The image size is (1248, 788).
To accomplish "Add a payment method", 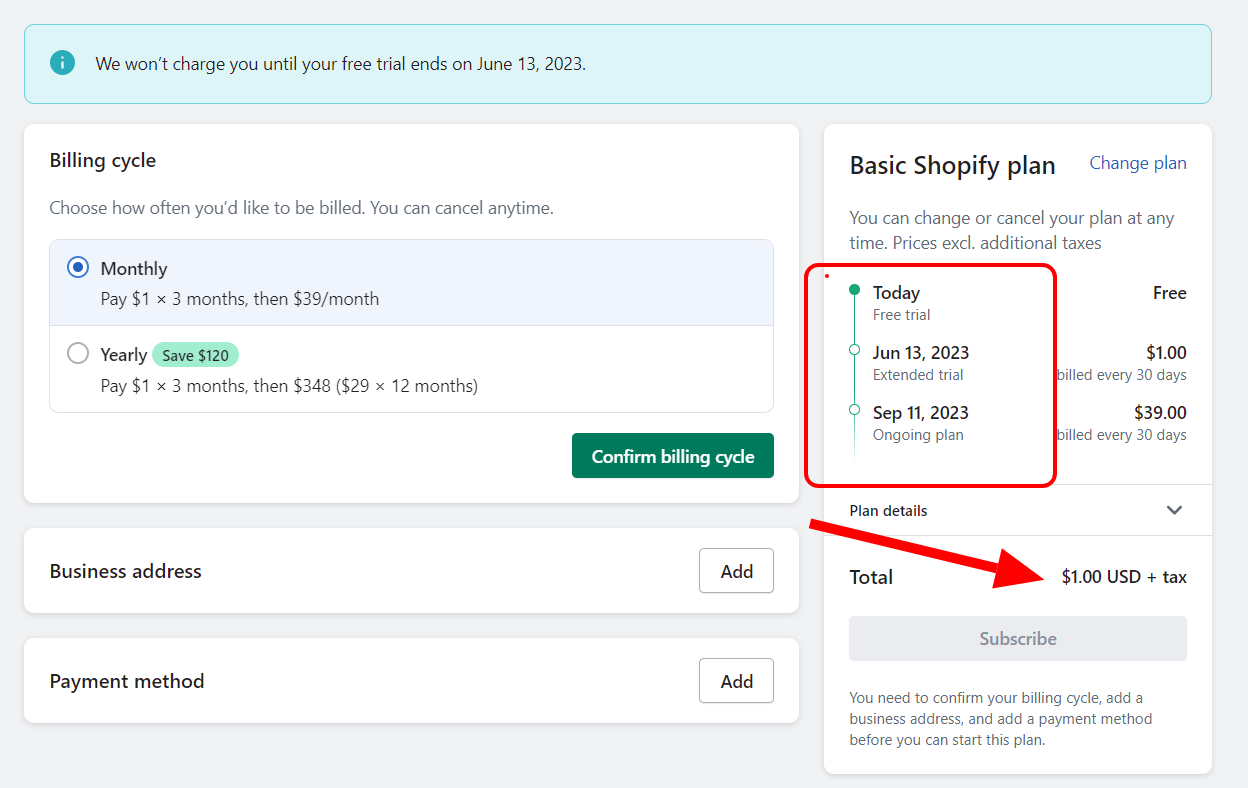I will coord(736,680).
